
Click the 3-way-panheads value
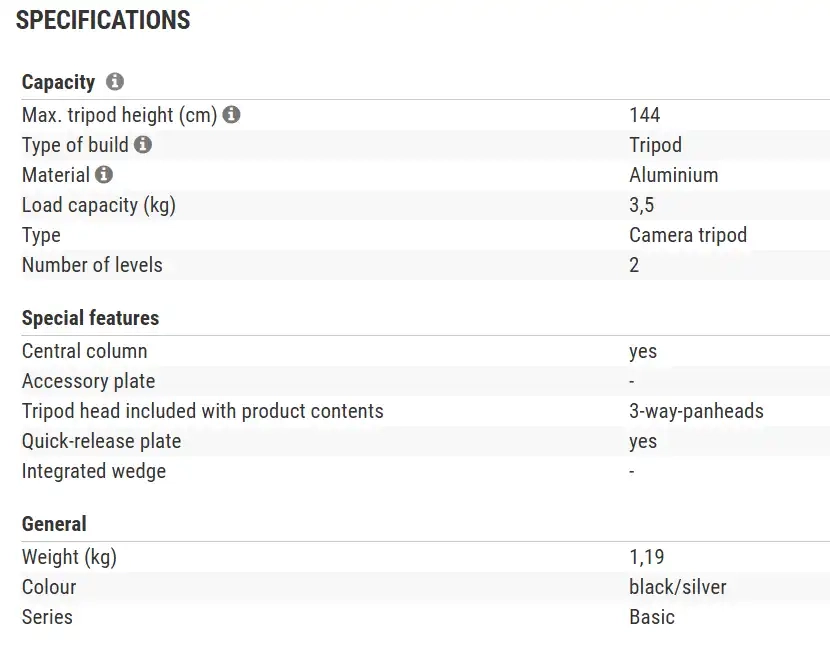tap(696, 411)
